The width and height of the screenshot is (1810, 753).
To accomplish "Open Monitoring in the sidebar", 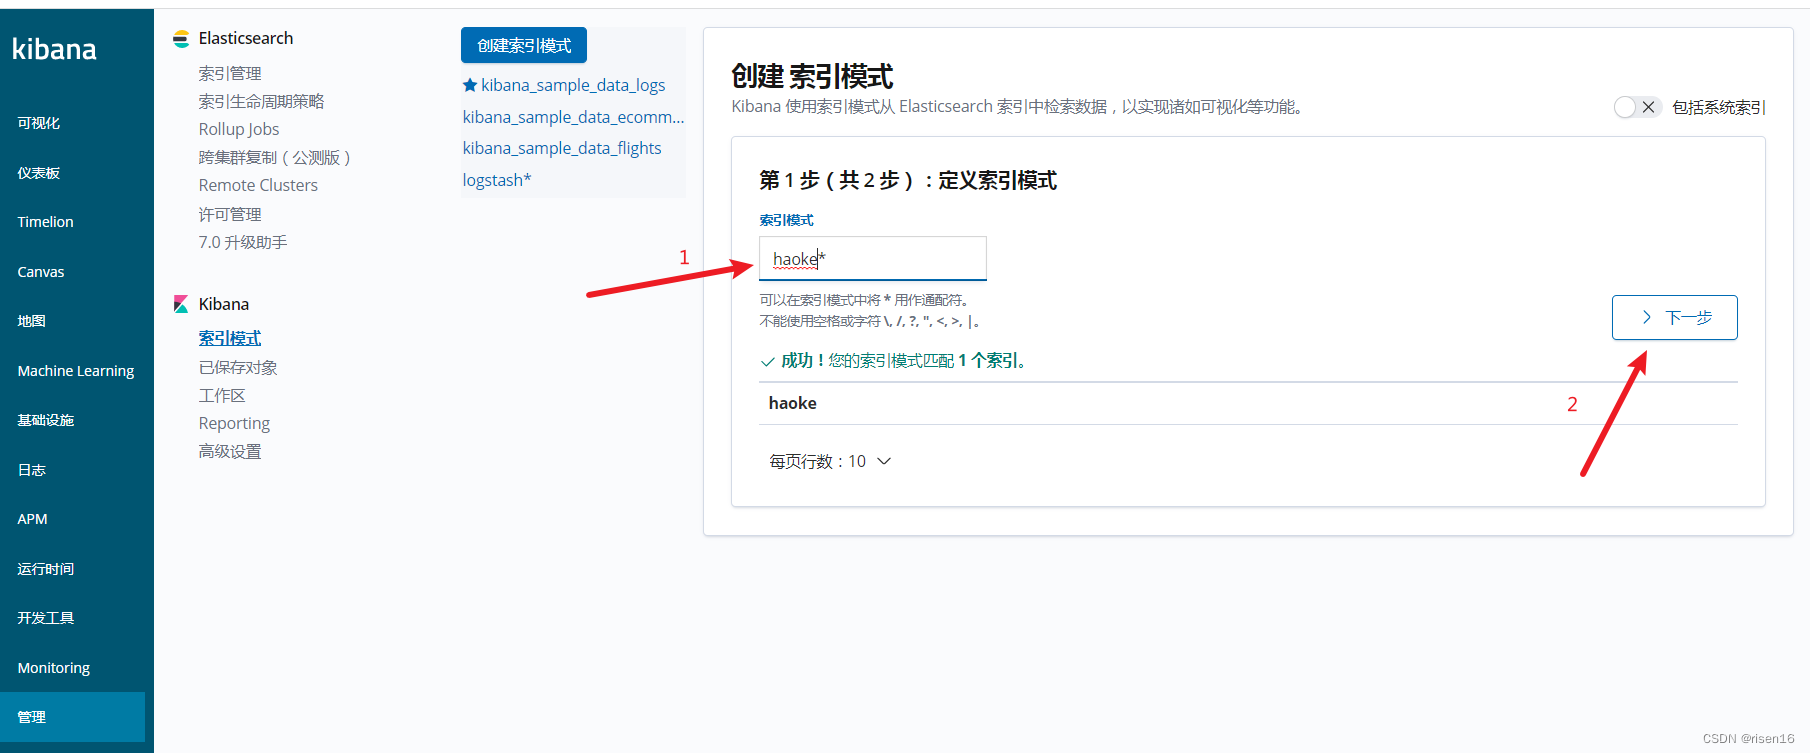I will 54,668.
